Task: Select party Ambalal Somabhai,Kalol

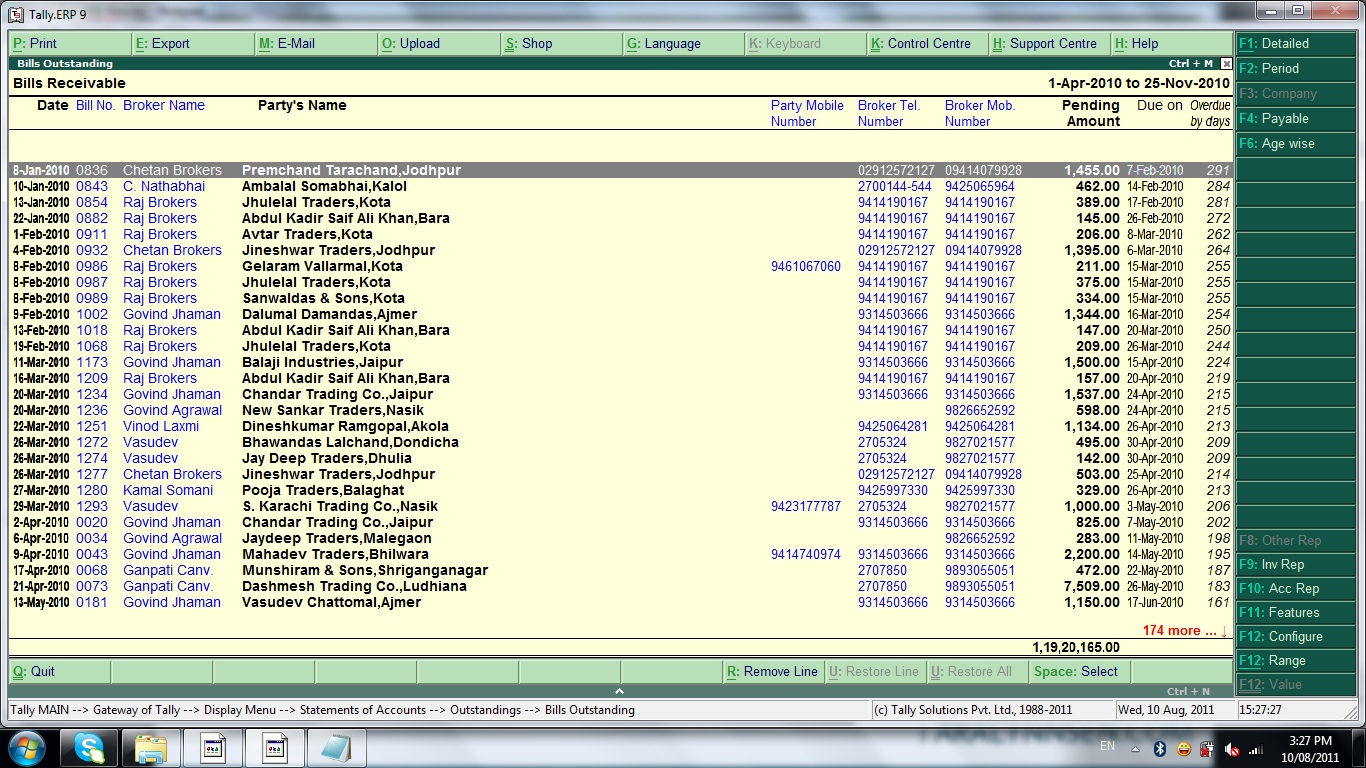Action: (324, 186)
